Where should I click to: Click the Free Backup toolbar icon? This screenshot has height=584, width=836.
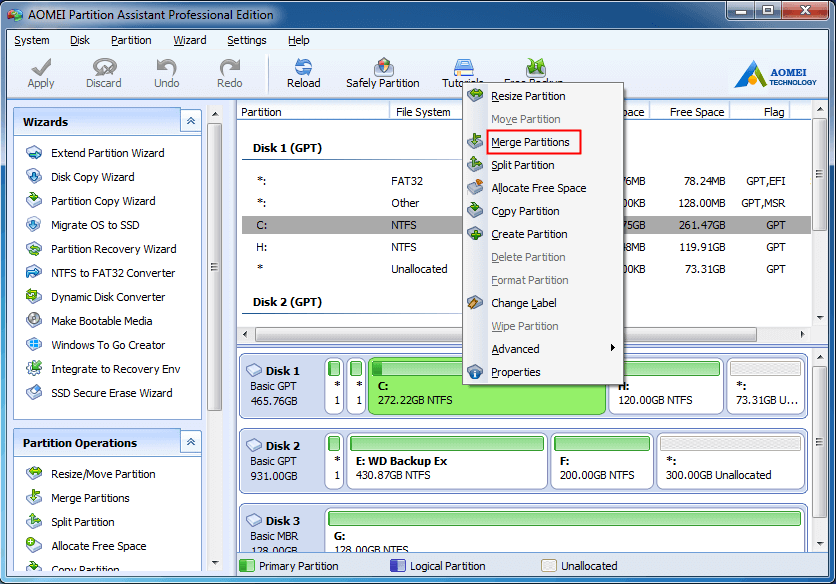click(x=535, y=67)
